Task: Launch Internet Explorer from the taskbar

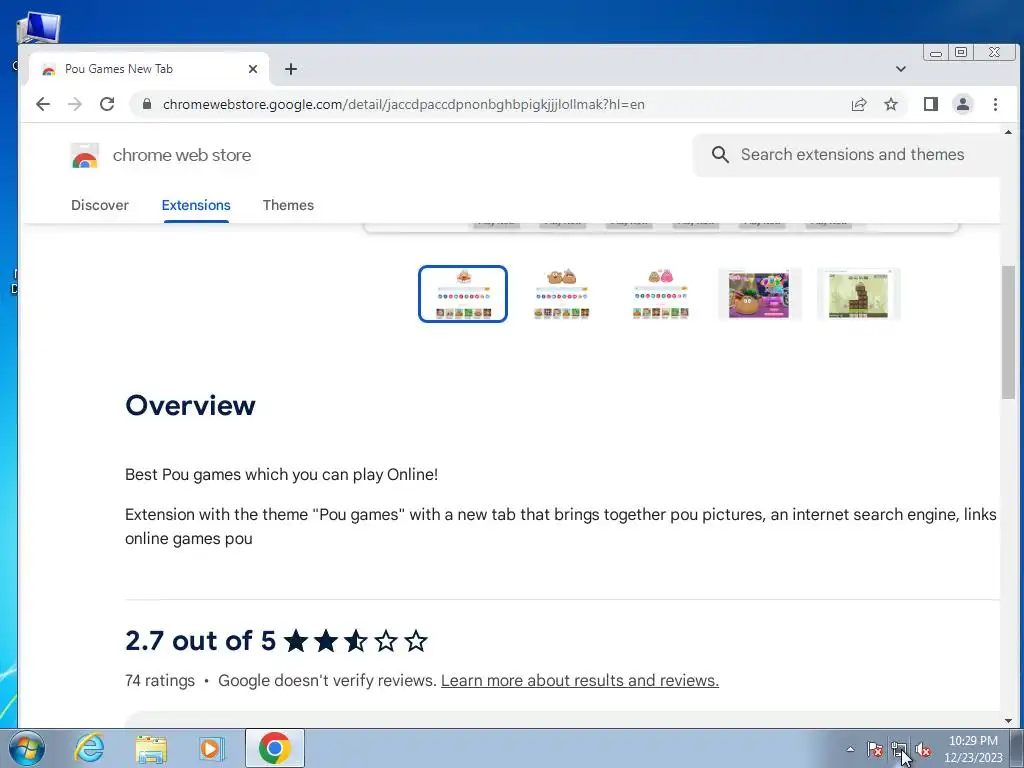Action: pyautogui.click(x=89, y=748)
